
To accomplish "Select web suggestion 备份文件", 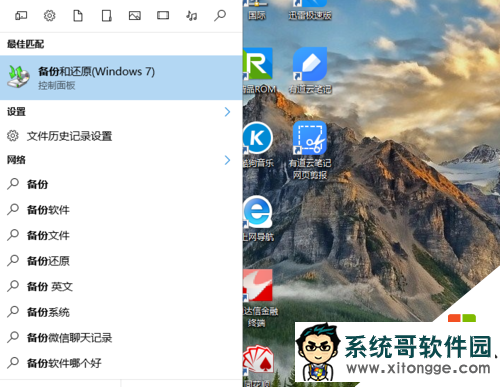I will [121, 235].
